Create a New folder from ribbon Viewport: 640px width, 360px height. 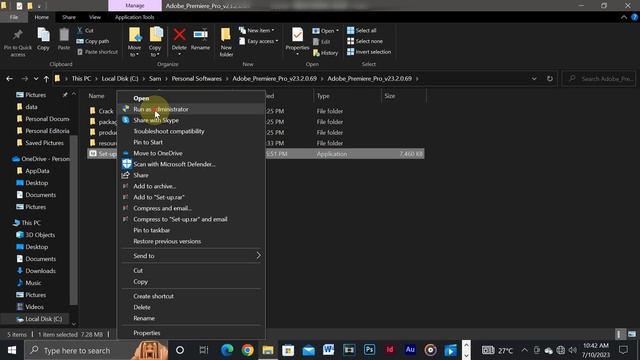(226, 42)
